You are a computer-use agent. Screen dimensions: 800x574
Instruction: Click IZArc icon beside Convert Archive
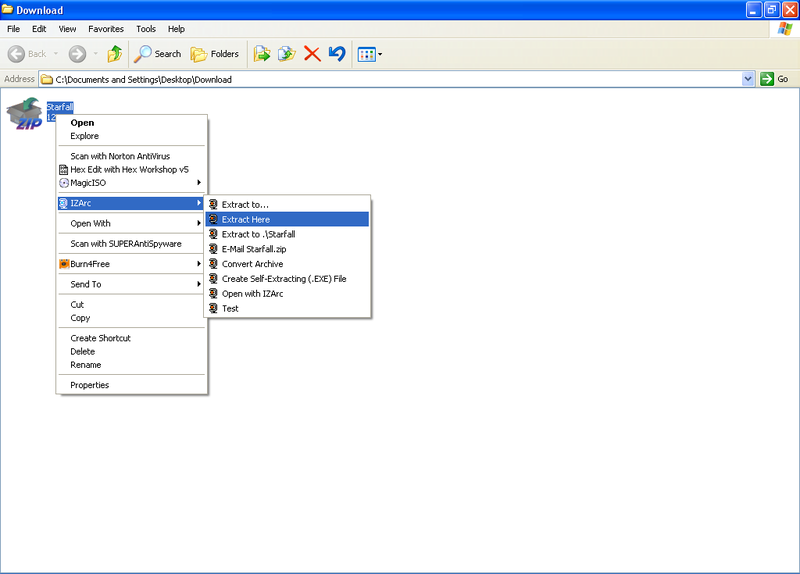pos(213,264)
